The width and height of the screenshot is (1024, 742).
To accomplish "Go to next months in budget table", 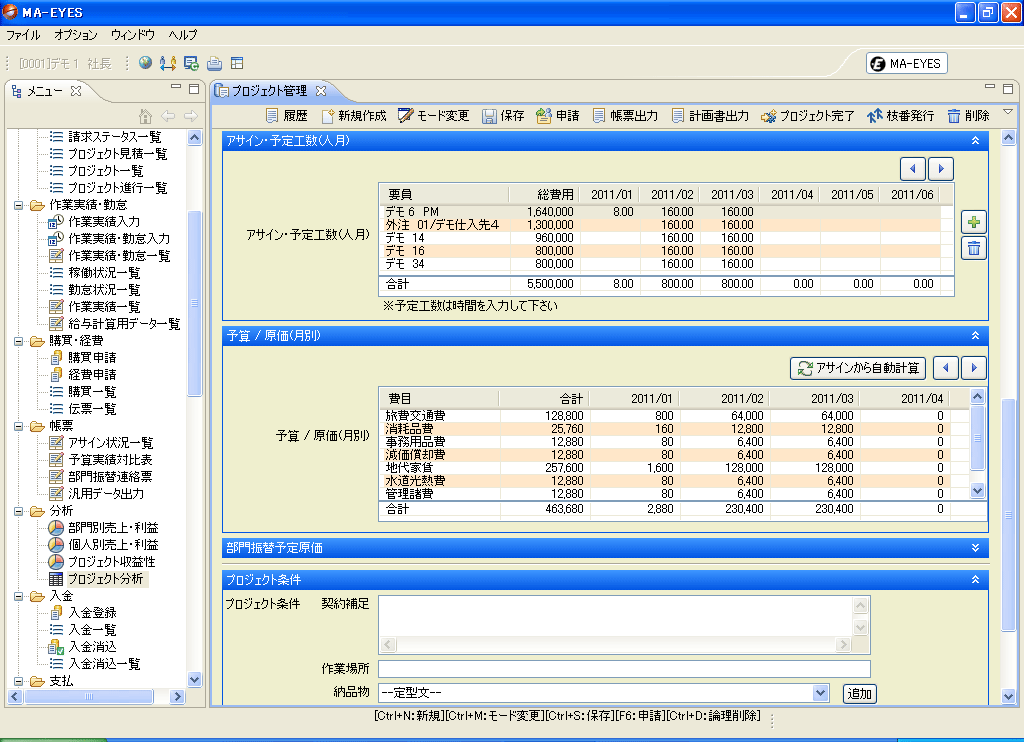I will [974, 368].
